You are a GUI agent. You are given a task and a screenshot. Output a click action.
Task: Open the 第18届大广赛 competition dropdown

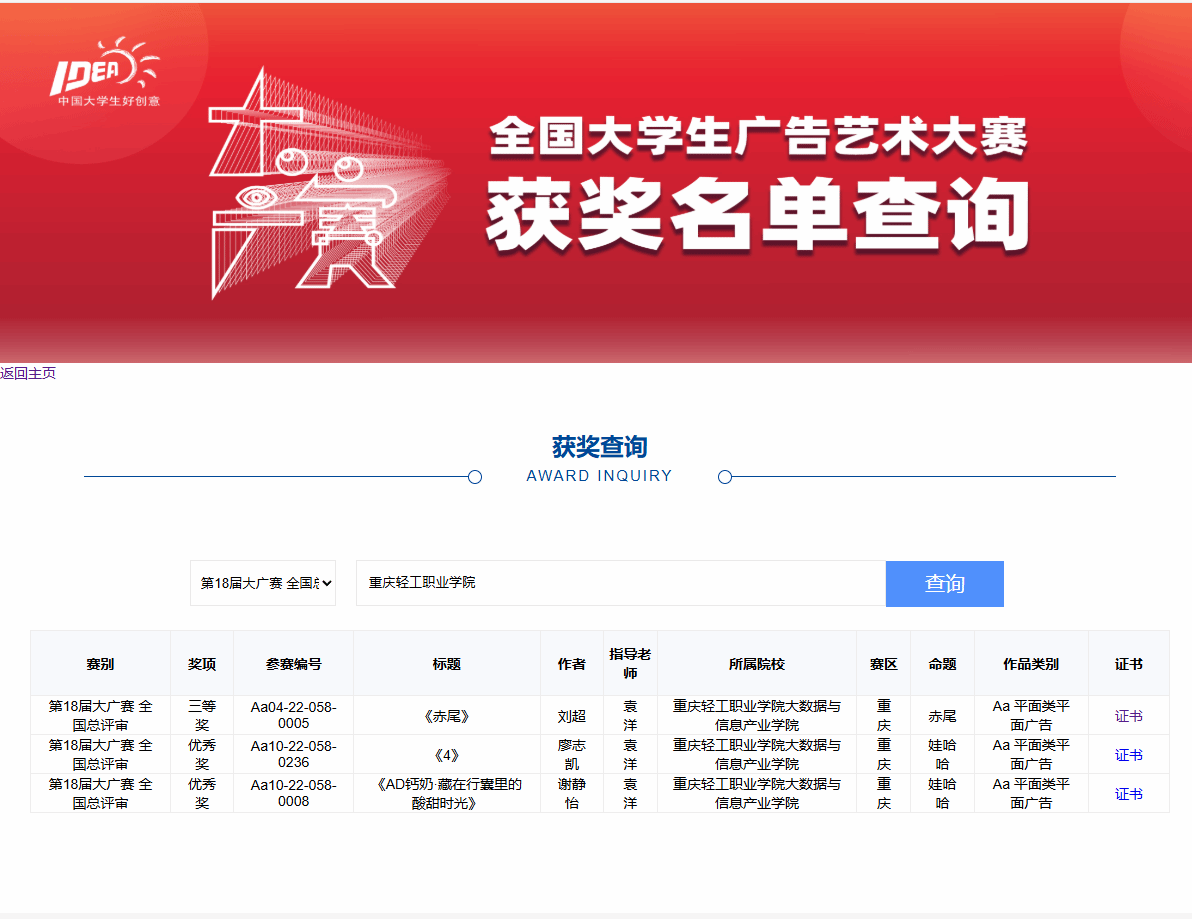(x=263, y=583)
